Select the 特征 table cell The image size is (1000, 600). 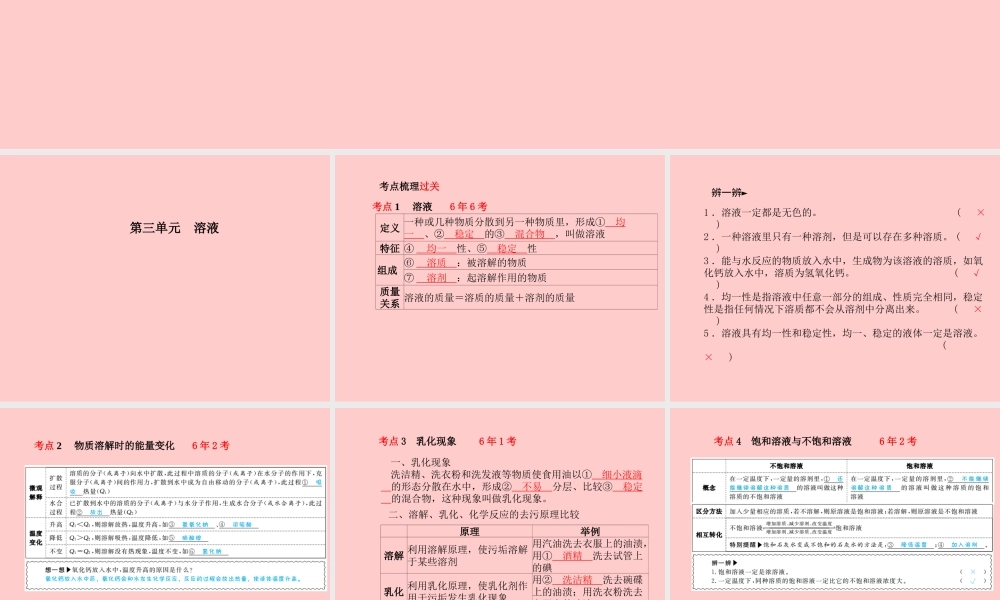click(390, 248)
